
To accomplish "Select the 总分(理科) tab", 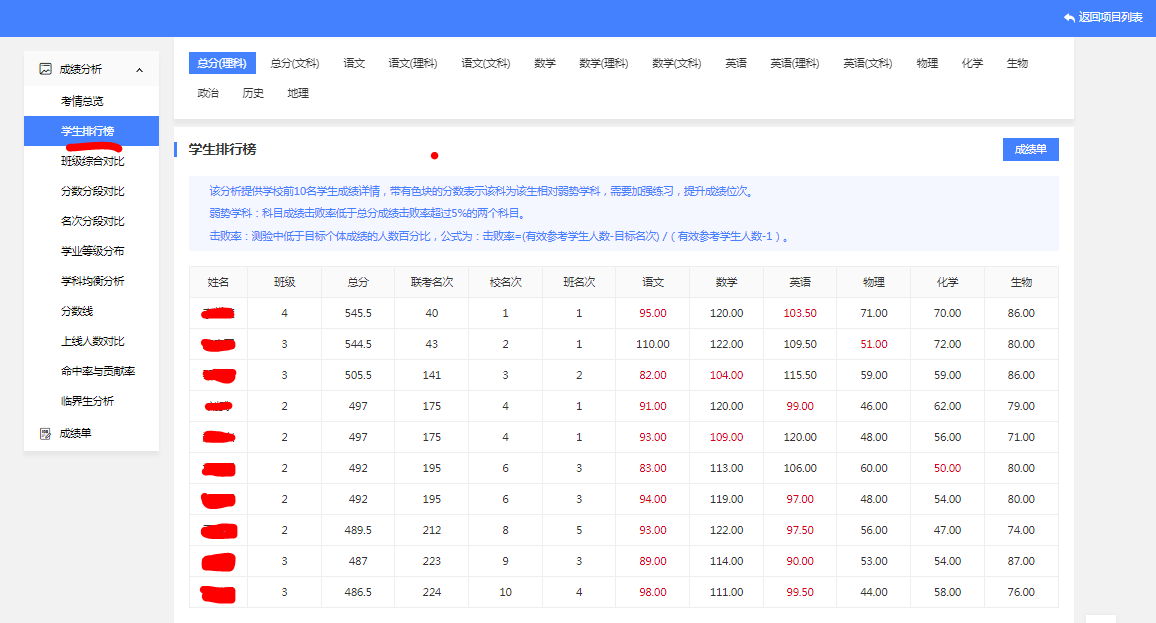I will (x=222, y=63).
